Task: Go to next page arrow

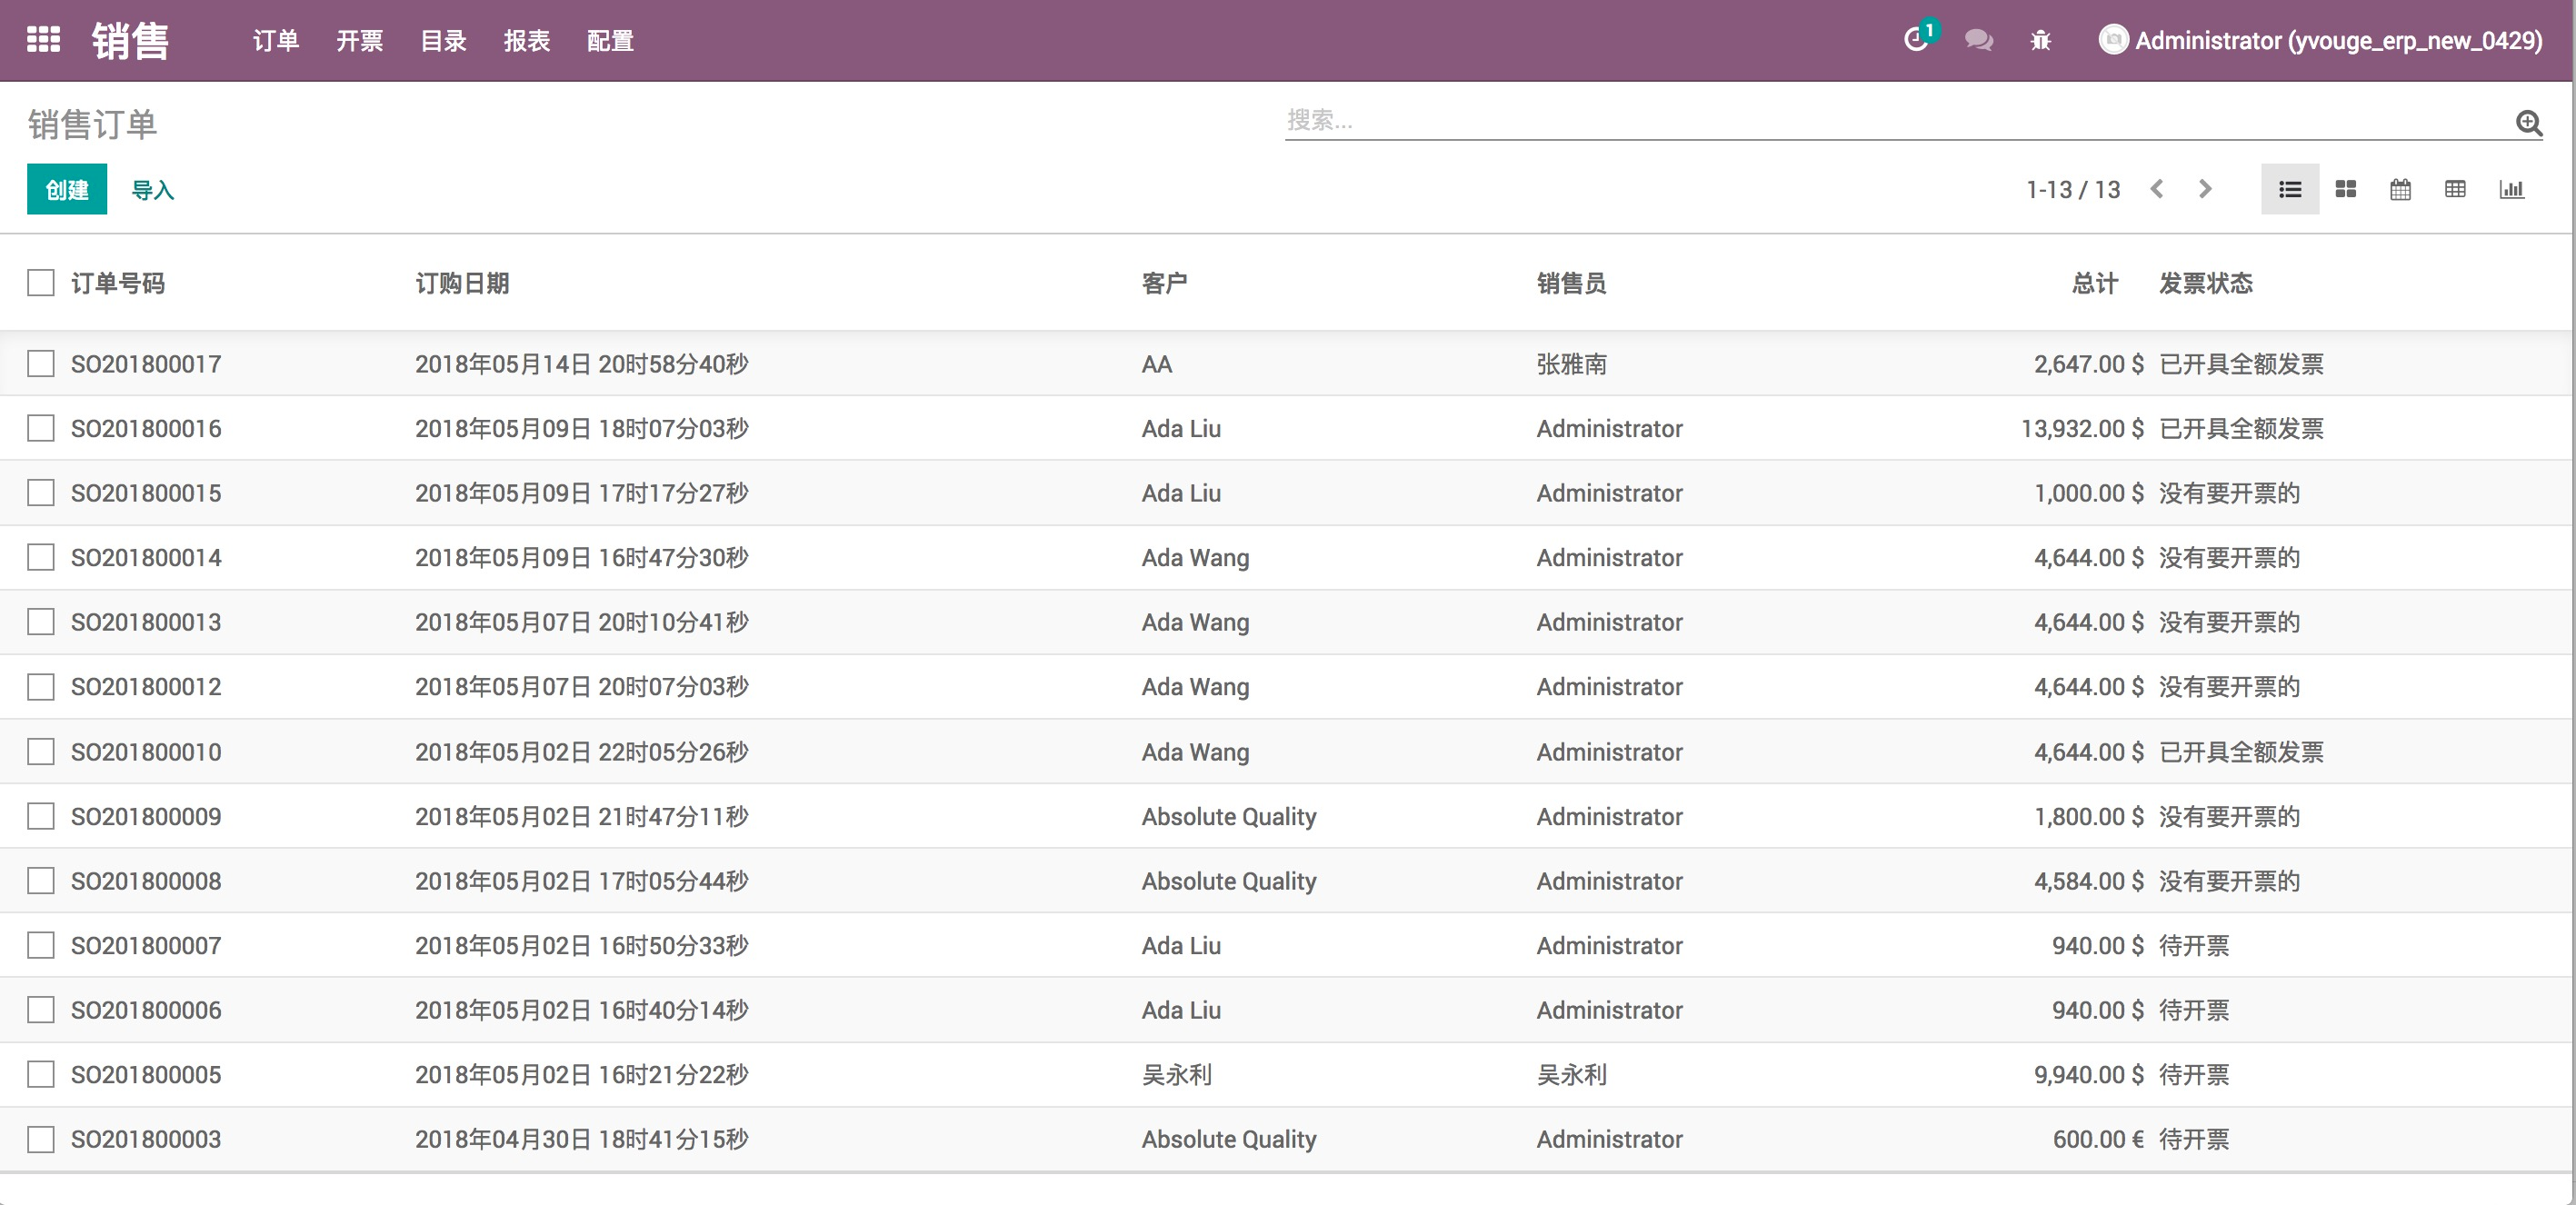Action: pos(2205,189)
